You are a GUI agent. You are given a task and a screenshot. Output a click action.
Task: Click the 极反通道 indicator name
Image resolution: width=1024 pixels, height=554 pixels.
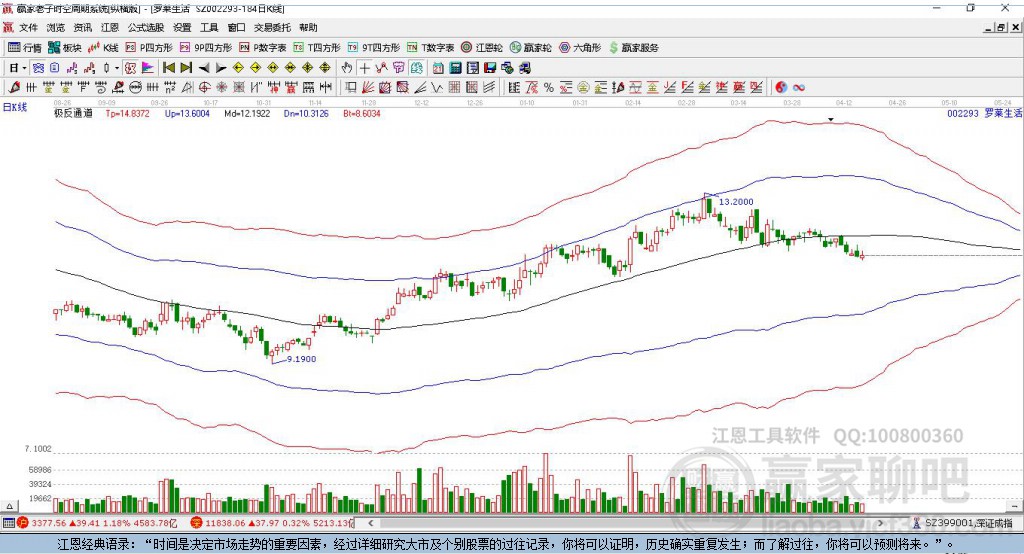click(x=73, y=113)
